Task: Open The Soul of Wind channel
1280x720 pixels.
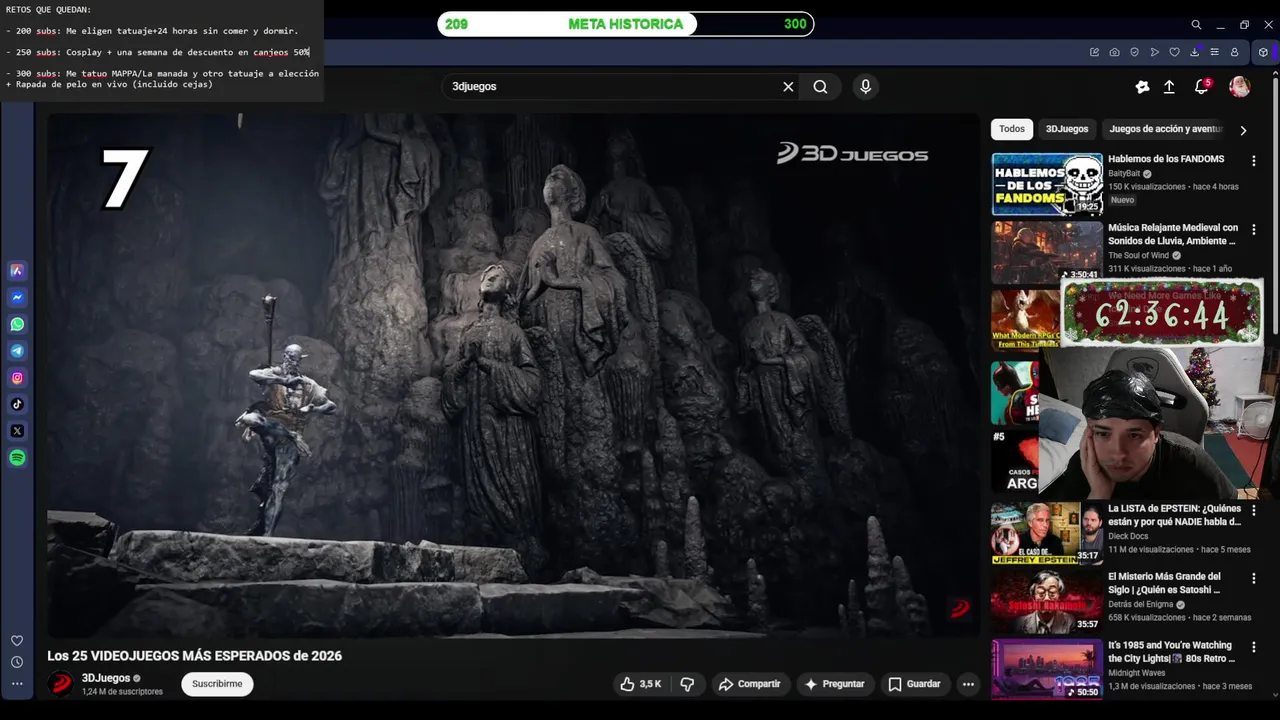Action: tap(1138, 255)
